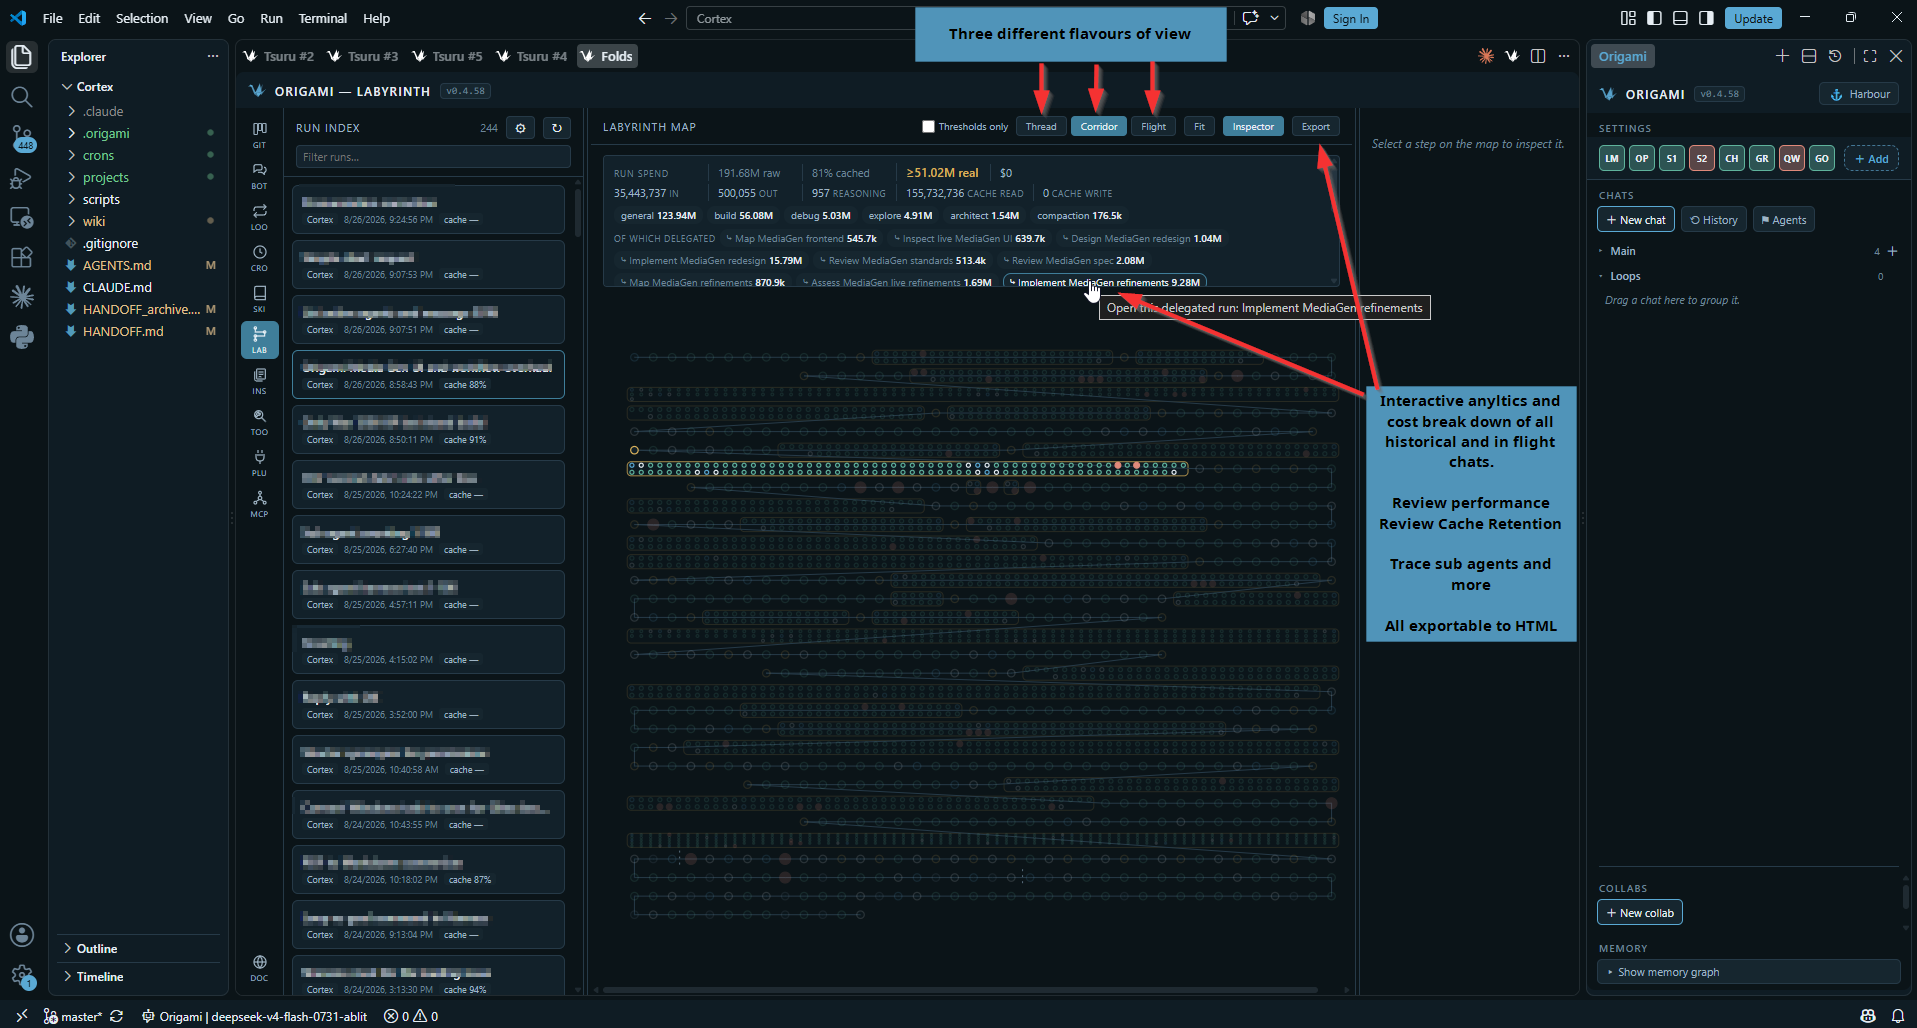Open the notifications bell in status bar
This screenshot has width=1917, height=1028.
1897,1016
